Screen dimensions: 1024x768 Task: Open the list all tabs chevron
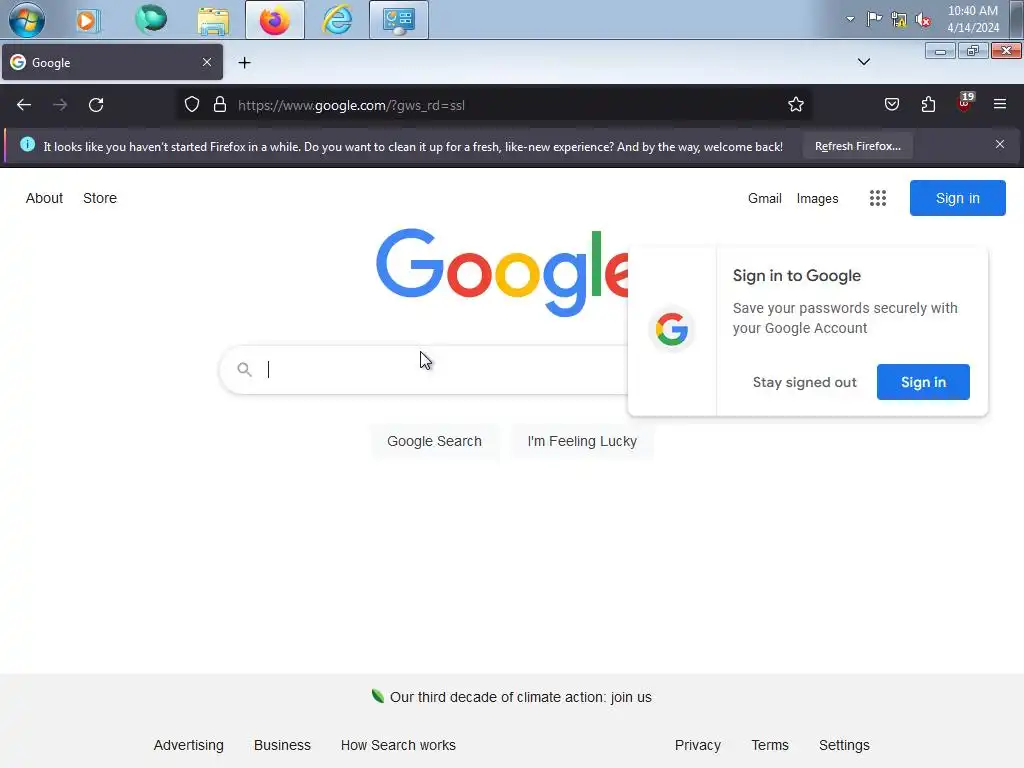[863, 62]
